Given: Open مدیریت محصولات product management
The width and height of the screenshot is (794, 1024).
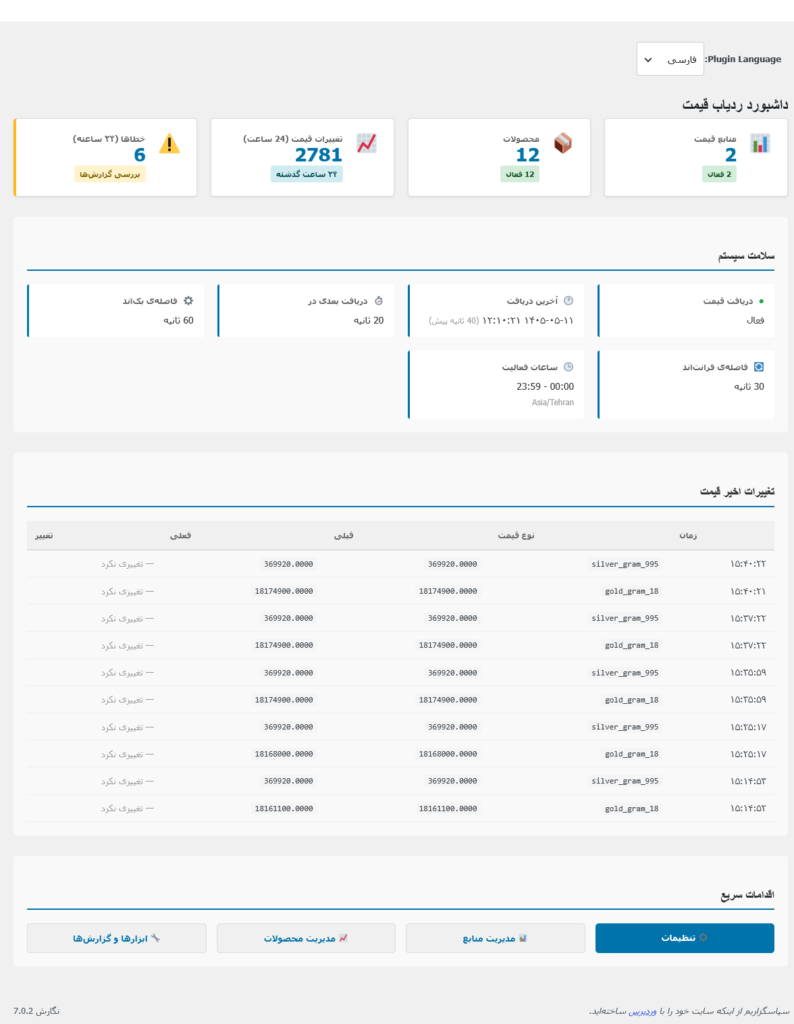Looking at the screenshot, I should coord(306,938).
